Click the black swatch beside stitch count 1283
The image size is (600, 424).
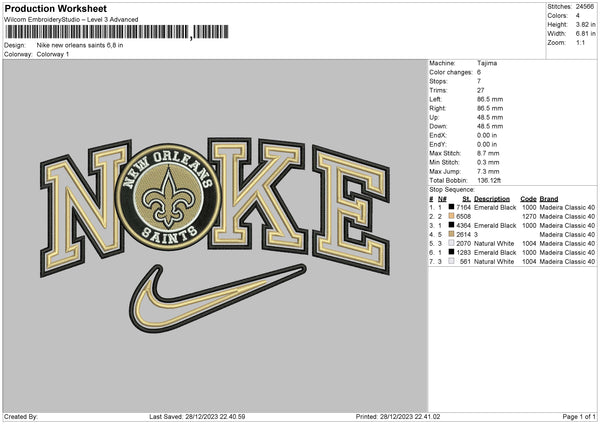(452, 252)
